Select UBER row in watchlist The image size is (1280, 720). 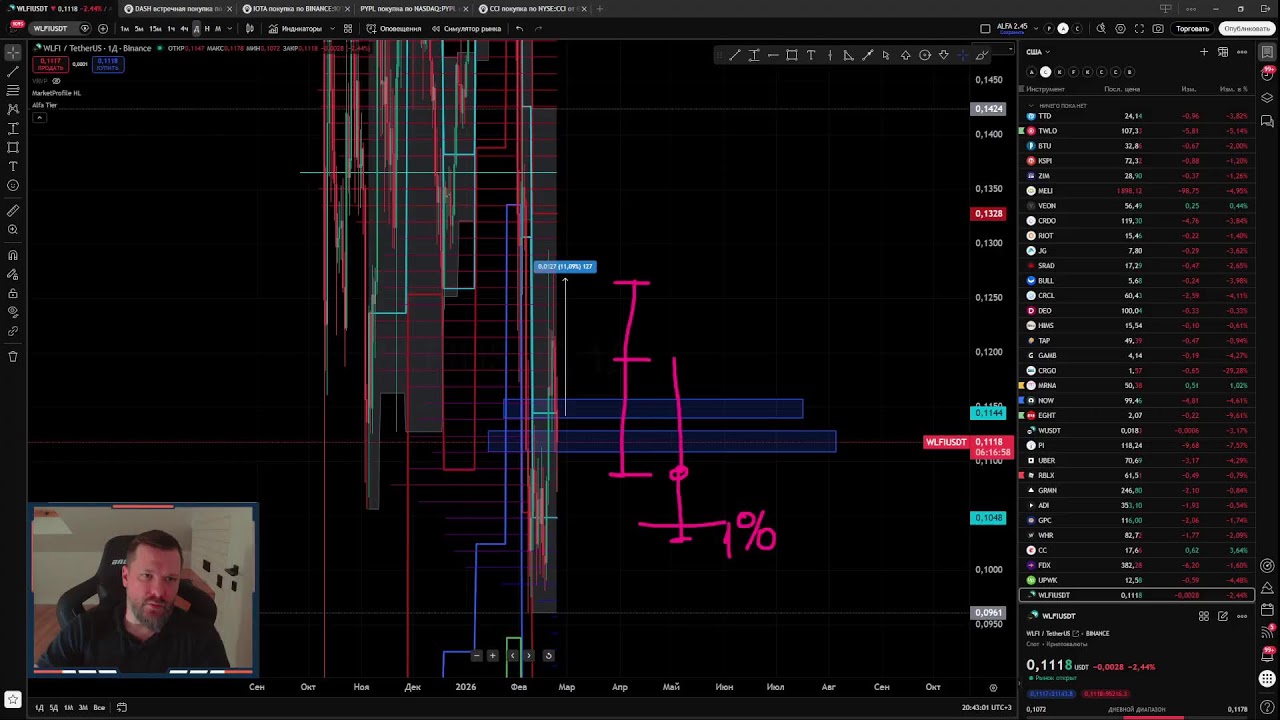(x=1136, y=461)
